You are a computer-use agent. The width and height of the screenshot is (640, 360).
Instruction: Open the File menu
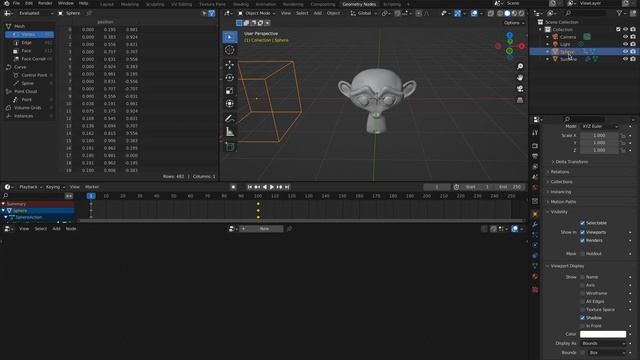16,3
